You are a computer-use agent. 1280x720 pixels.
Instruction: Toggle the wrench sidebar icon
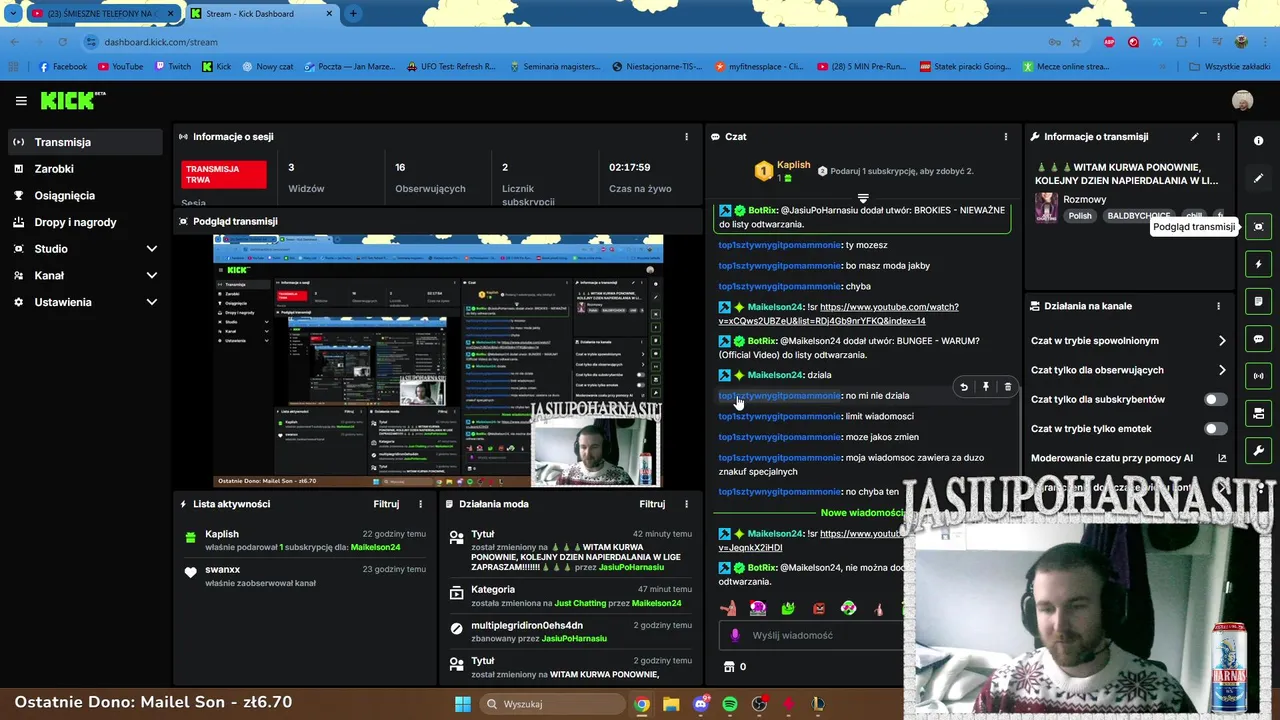click(x=1259, y=450)
